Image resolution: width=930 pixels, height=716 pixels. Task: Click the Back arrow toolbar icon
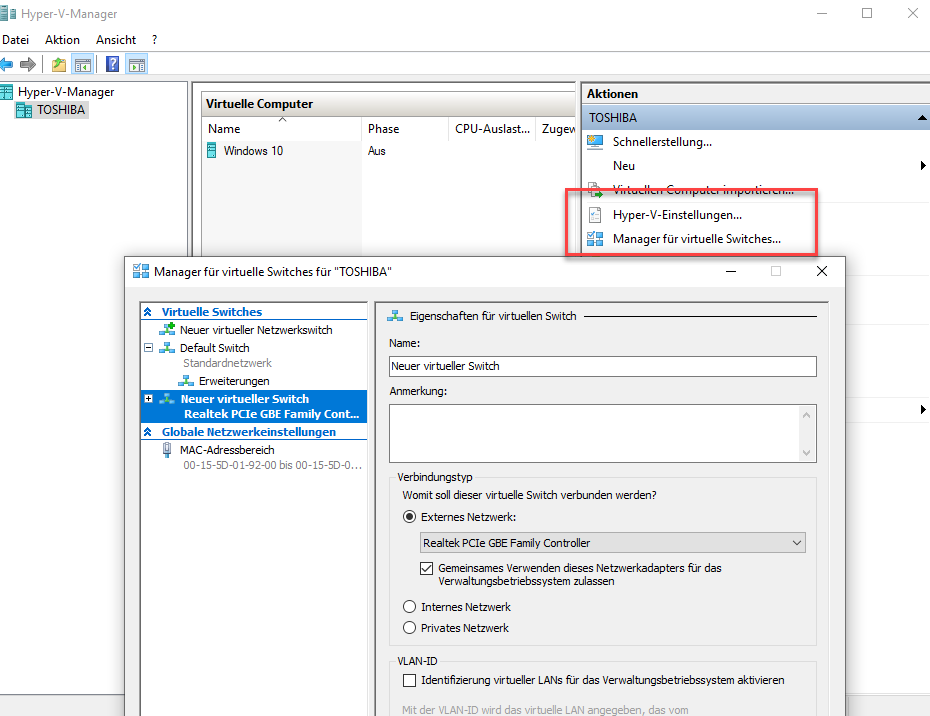pyautogui.click(x=7, y=64)
